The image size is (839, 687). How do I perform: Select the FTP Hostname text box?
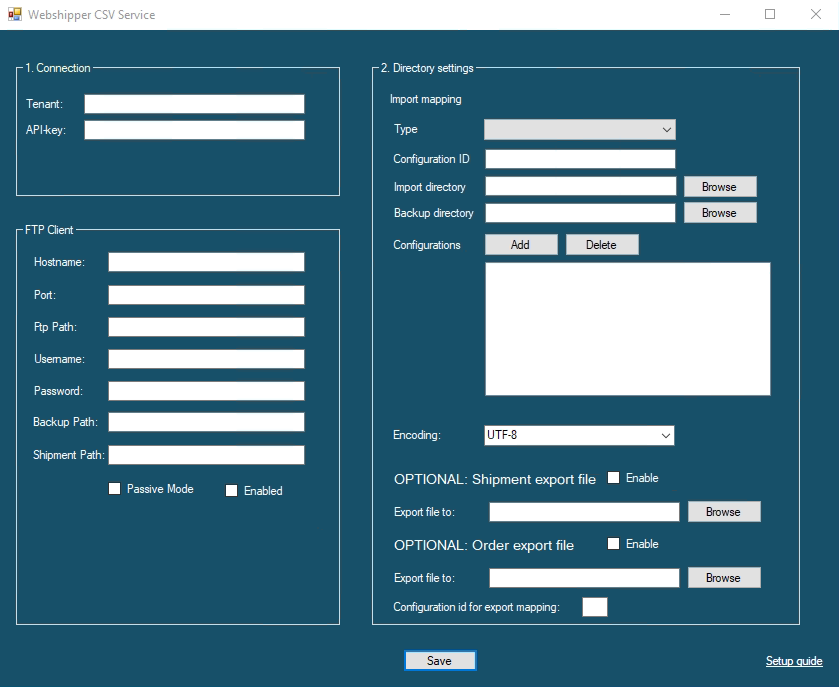(x=206, y=262)
